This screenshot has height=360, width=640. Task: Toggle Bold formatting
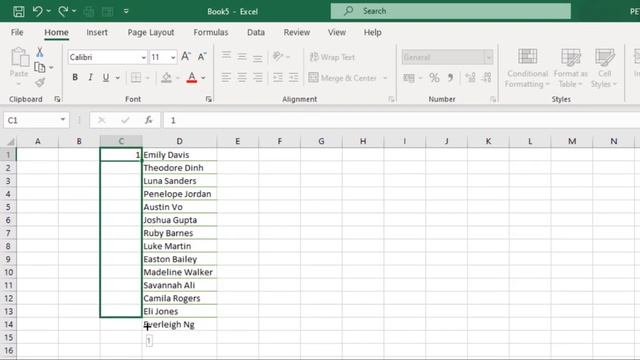pos(75,77)
